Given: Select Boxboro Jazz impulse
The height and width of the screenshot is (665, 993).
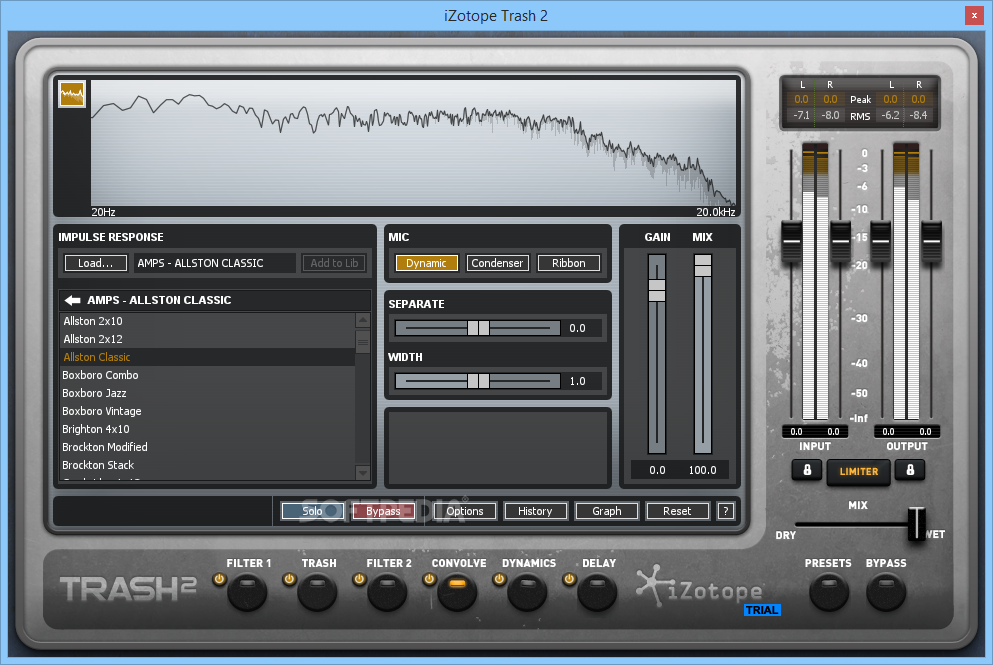Looking at the screenshot, I should point(207,393).
